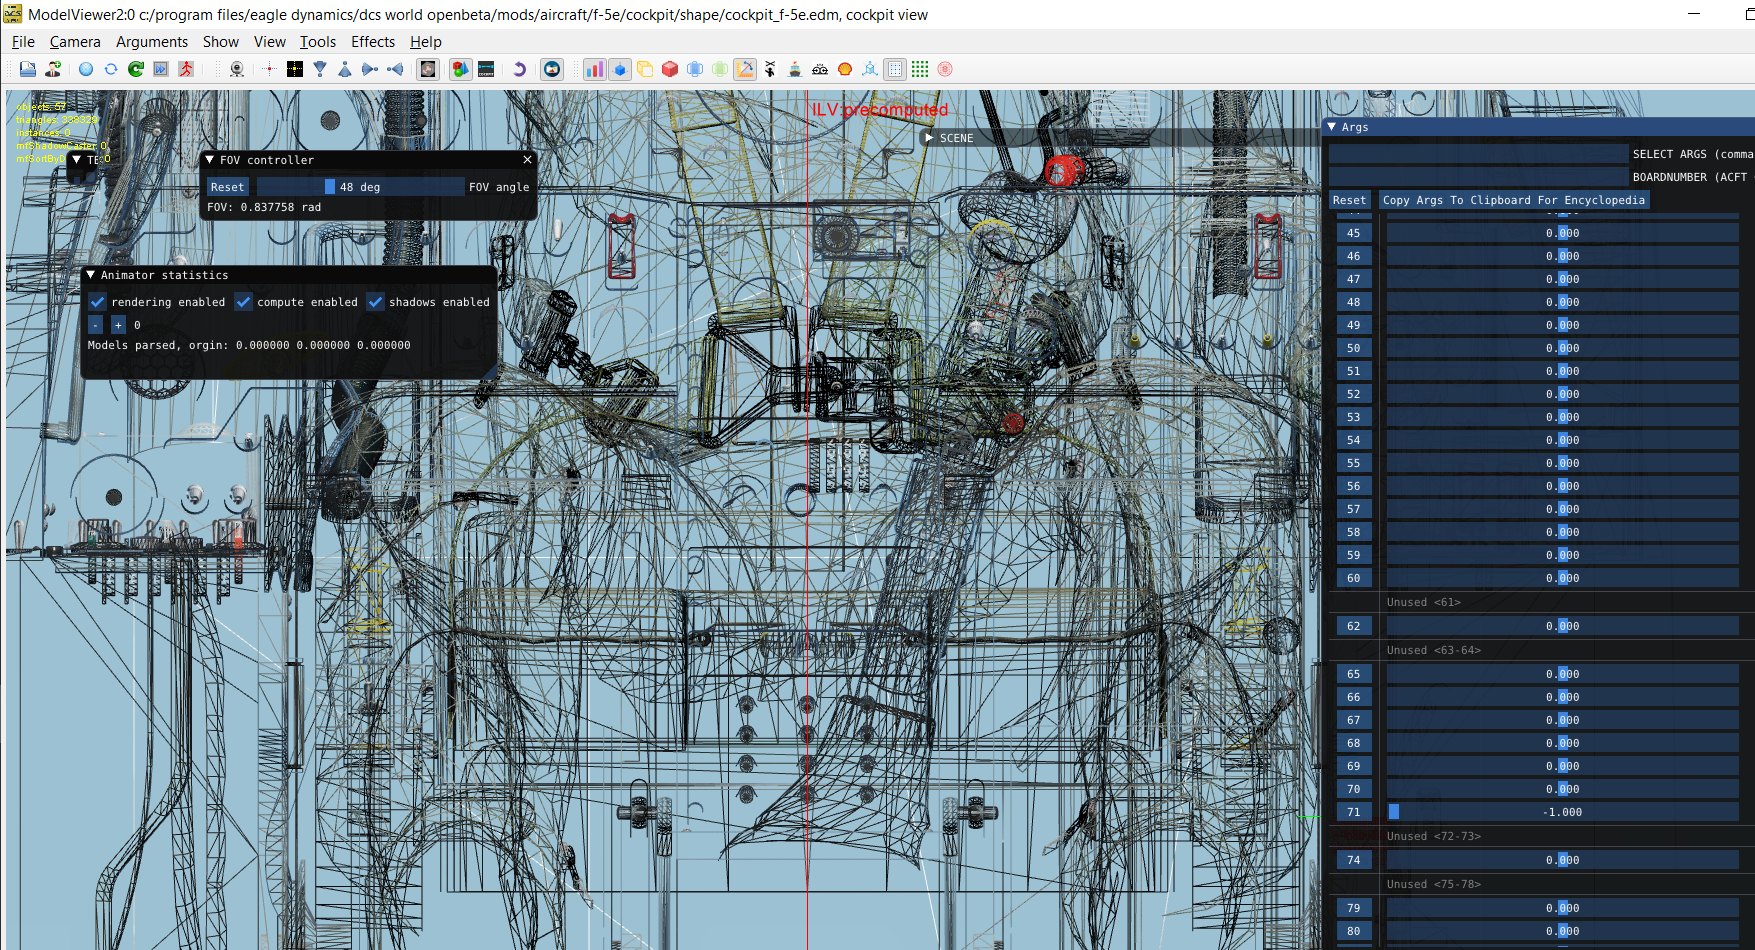Collapse the Args panel

[1332, 127]
